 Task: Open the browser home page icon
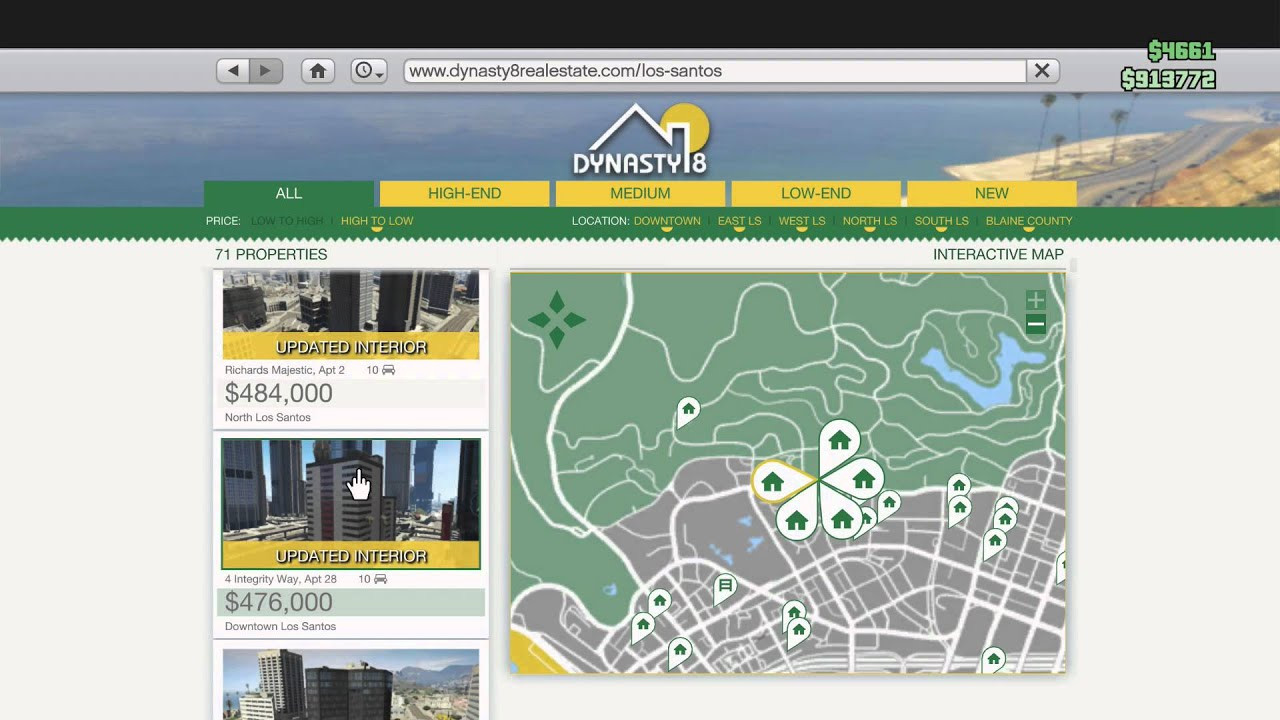318,71
